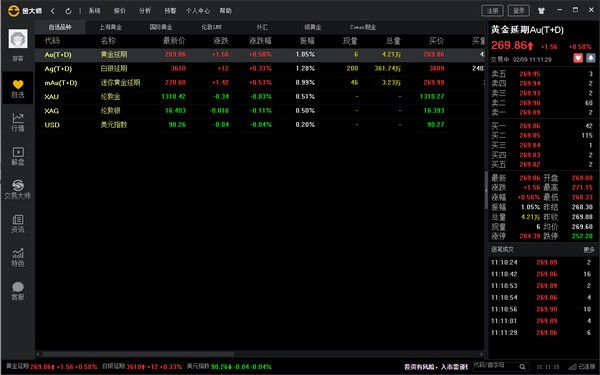Click the 买五 269.82 quote row
The image size is (600, 375).
point(542,165)
